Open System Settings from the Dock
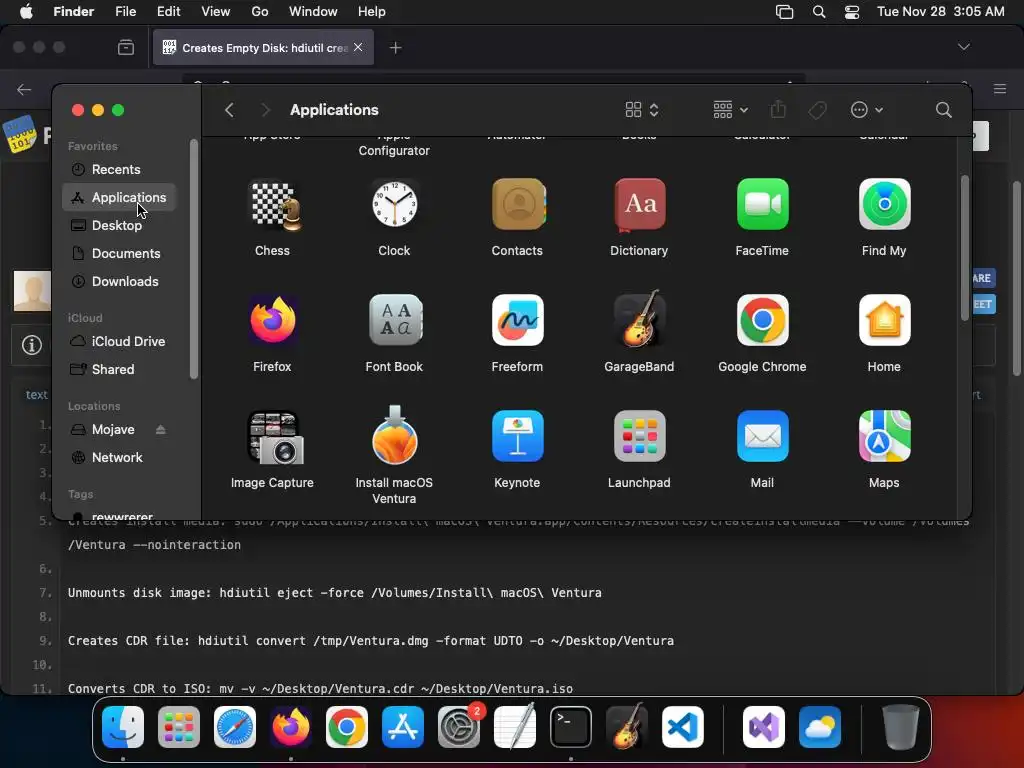The image size is (1024, 768). tap(459, 727)
